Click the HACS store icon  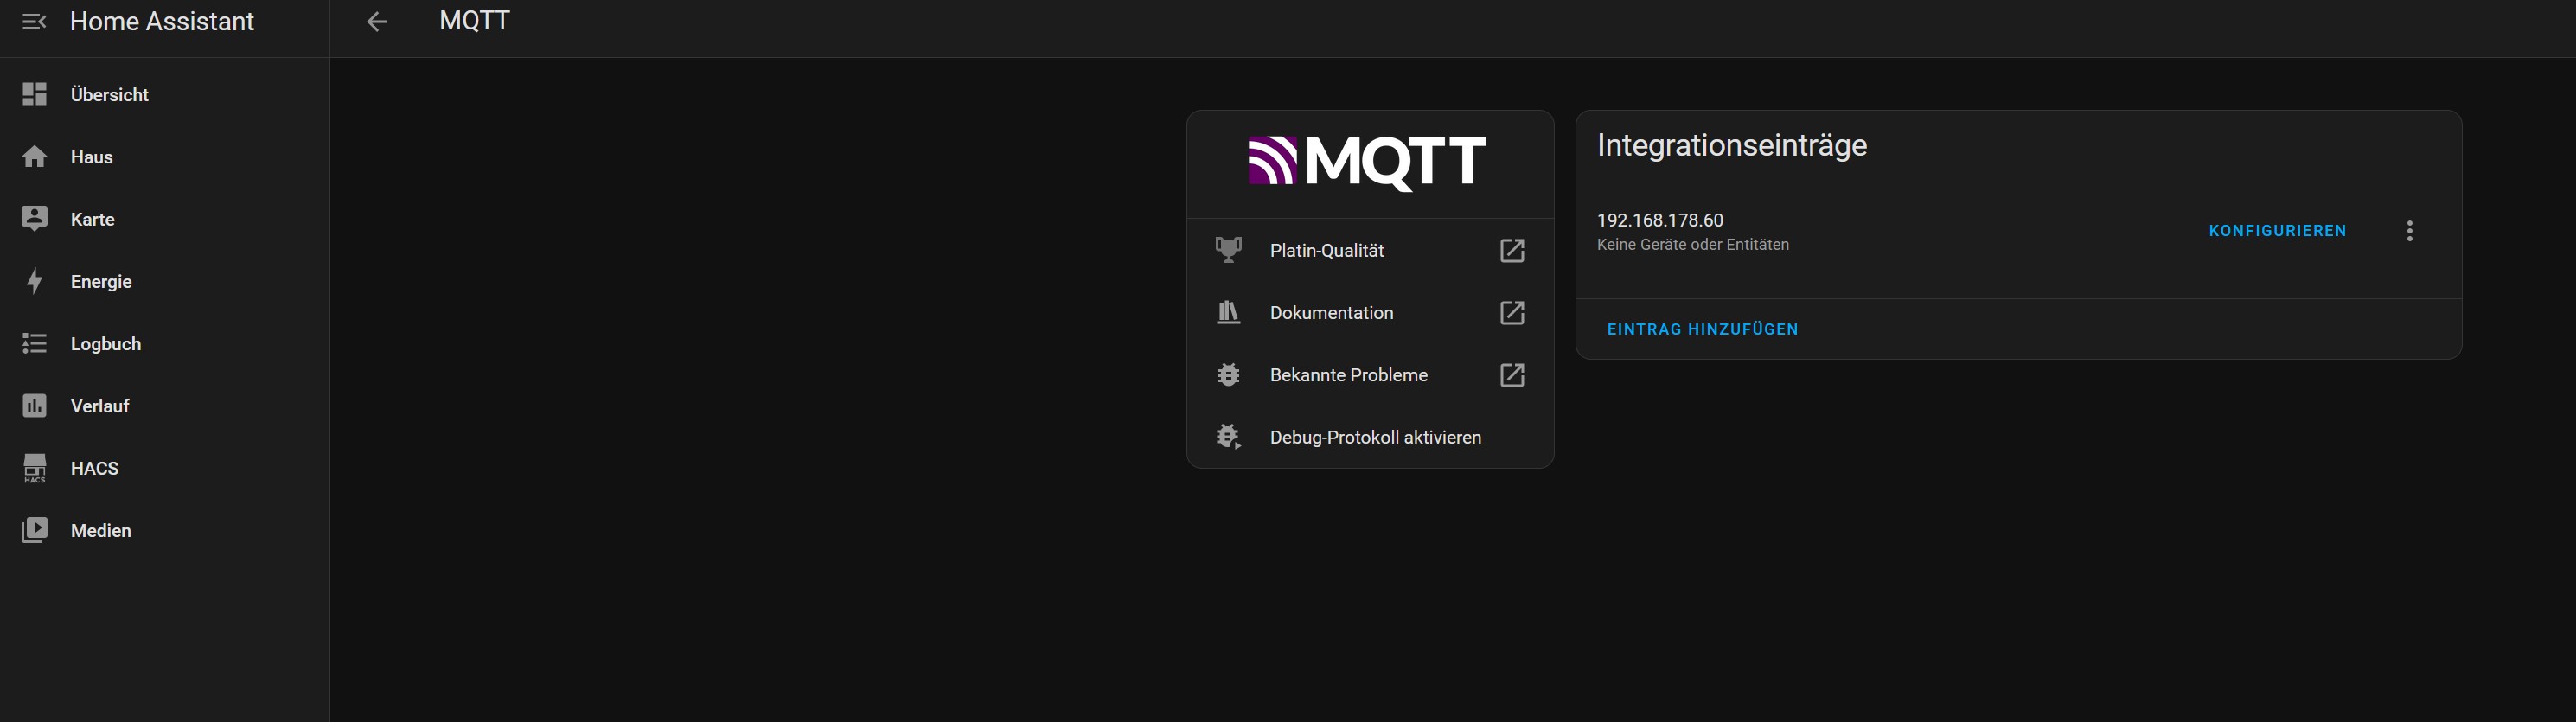(35, 468)
